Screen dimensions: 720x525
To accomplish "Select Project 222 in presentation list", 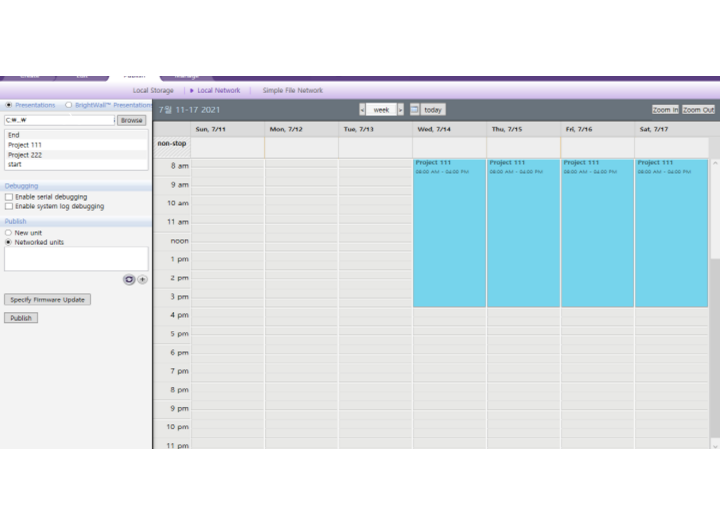I will tap(25, 155).
